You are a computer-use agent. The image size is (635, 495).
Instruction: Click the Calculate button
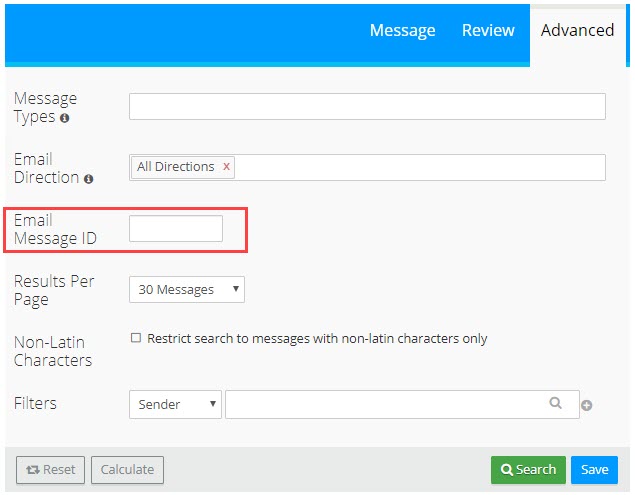pyautogui.click(x=127, y=470)
